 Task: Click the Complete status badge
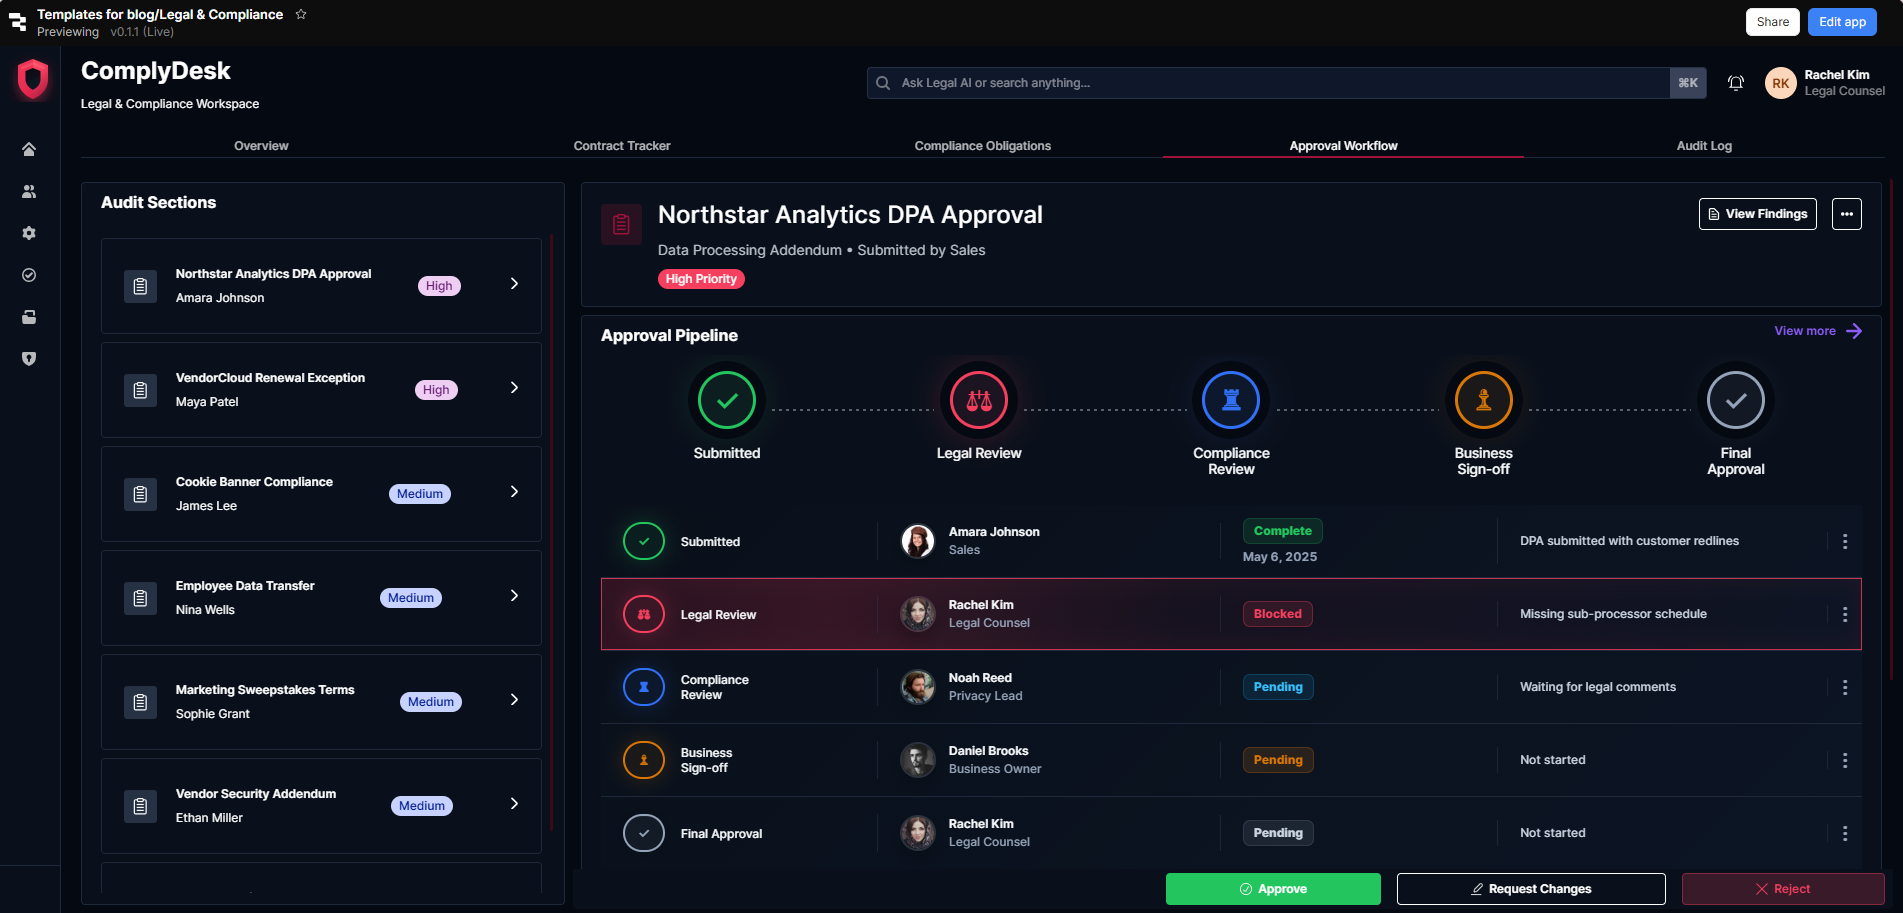coord(1283,531)
